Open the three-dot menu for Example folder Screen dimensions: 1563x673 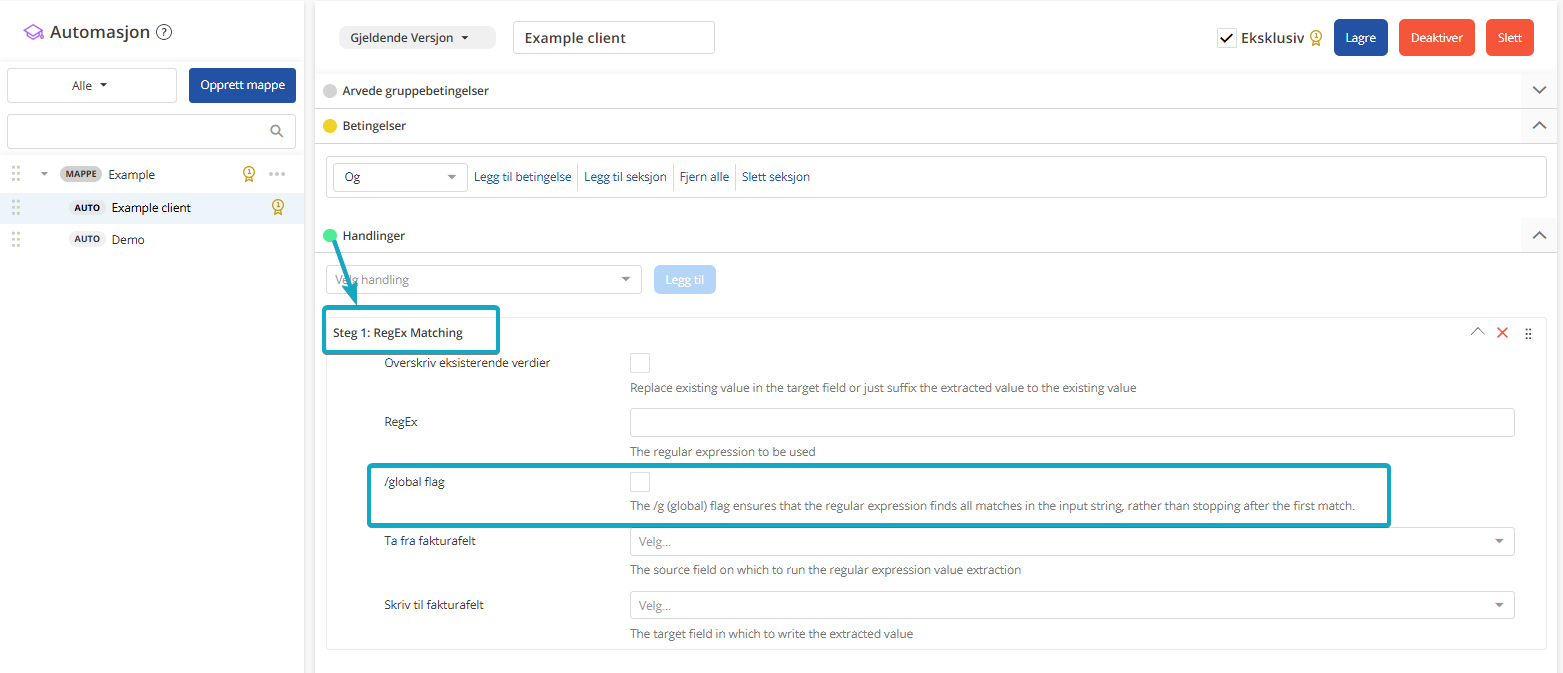277,174
